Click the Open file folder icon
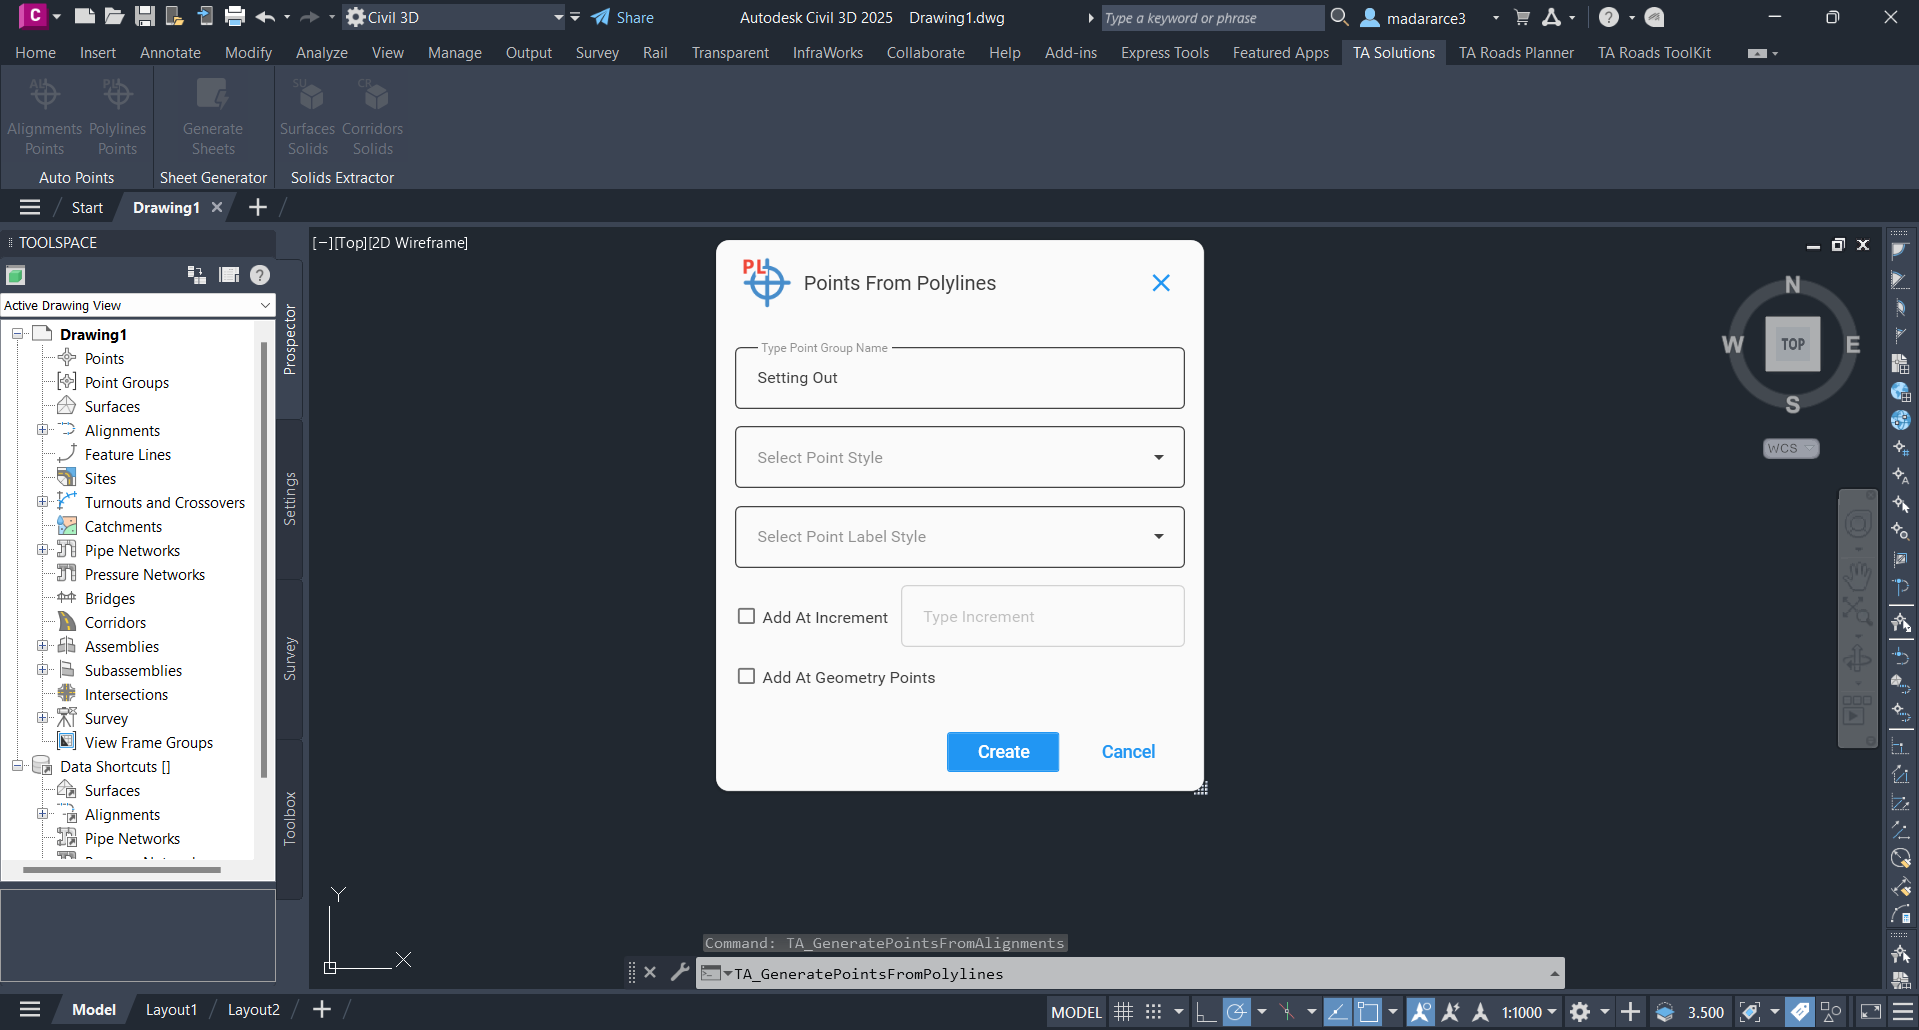 click(x=115, y=16)
